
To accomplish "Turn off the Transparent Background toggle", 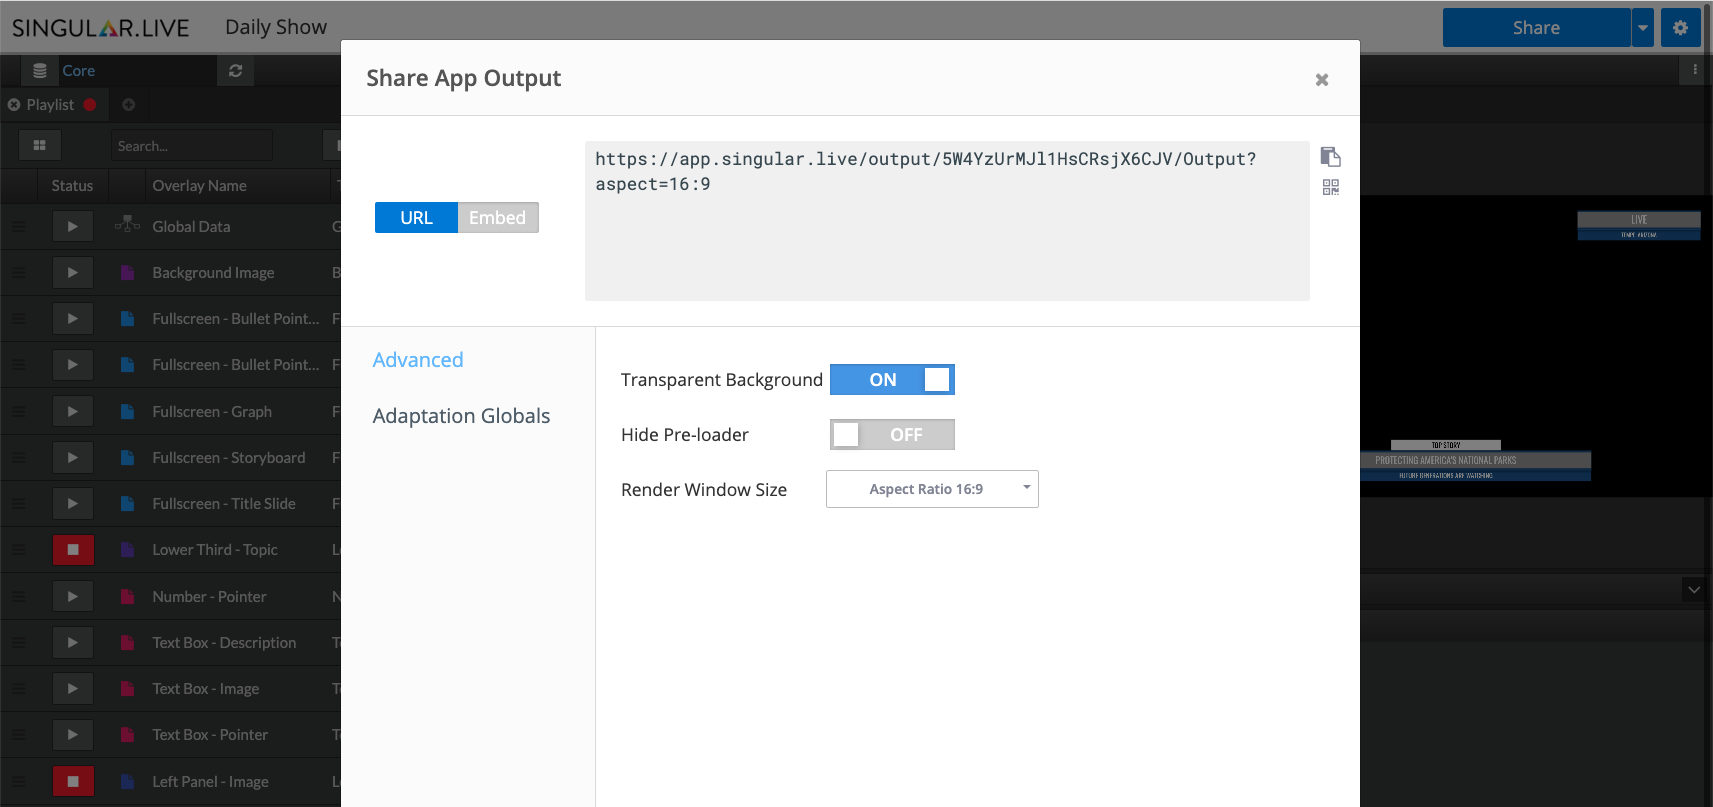I will click(892, 380).
